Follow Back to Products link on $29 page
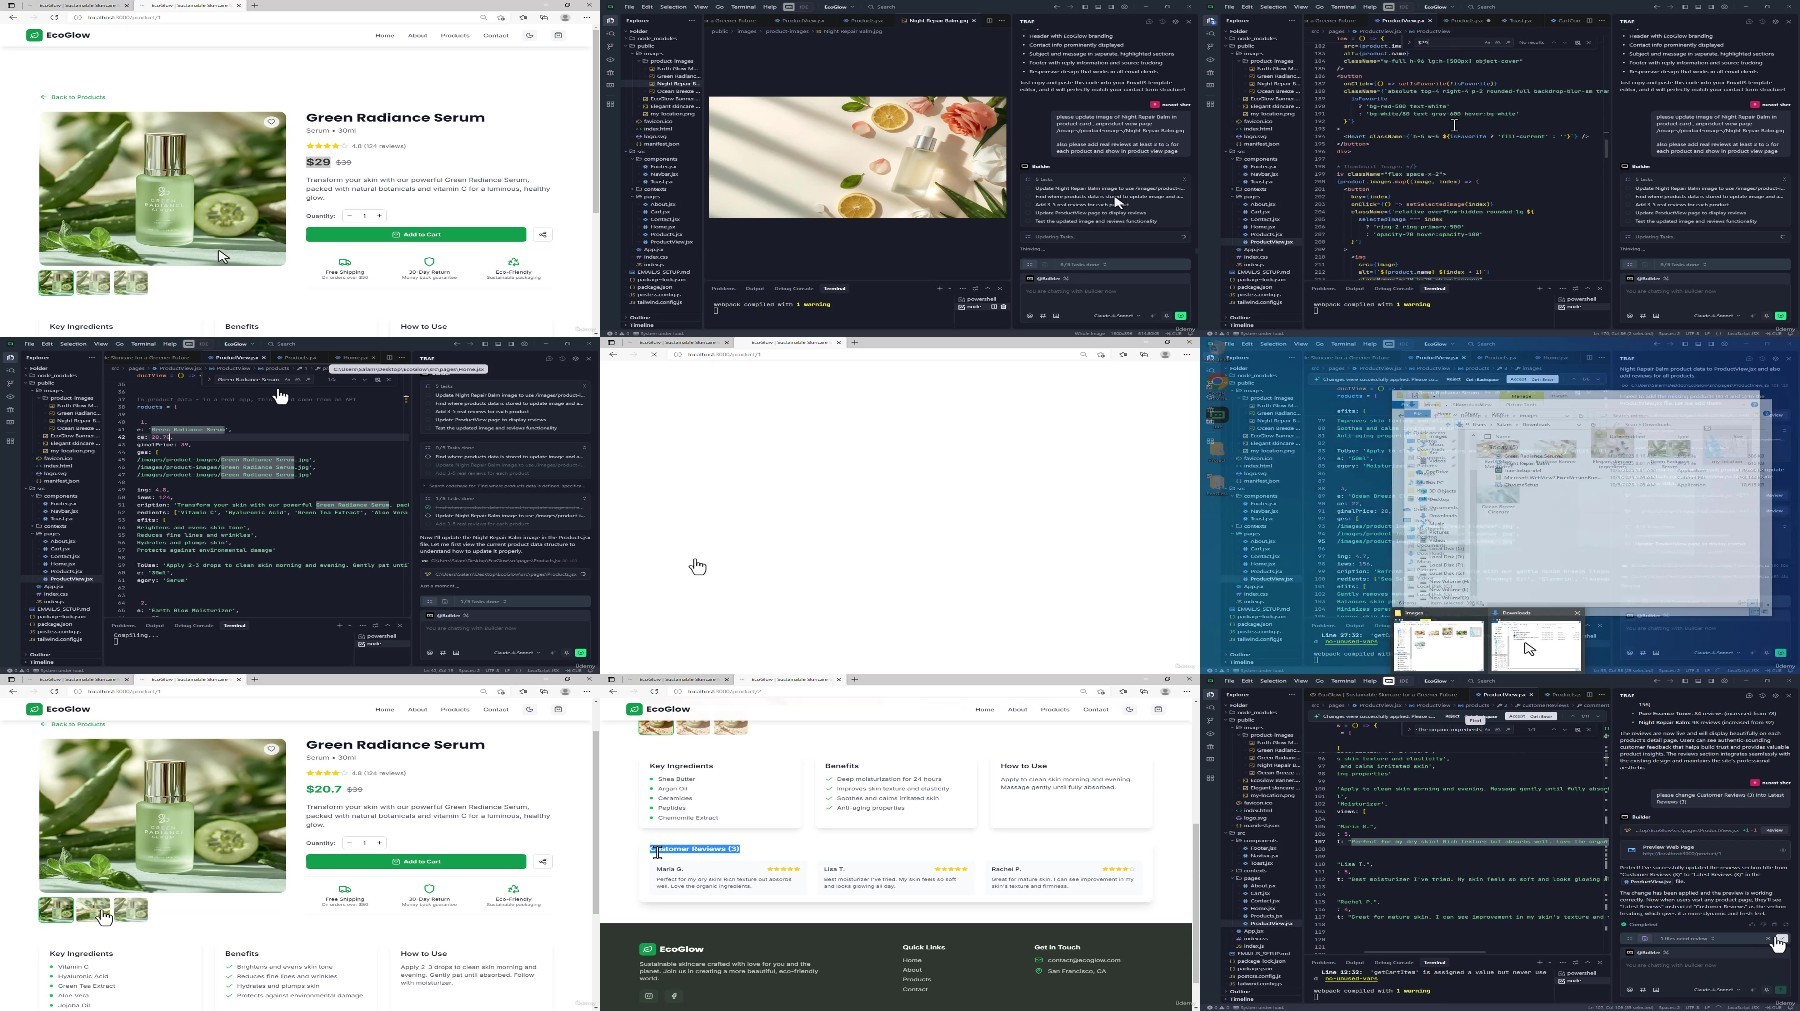The image size is (1800, 1011). [73, 97]
